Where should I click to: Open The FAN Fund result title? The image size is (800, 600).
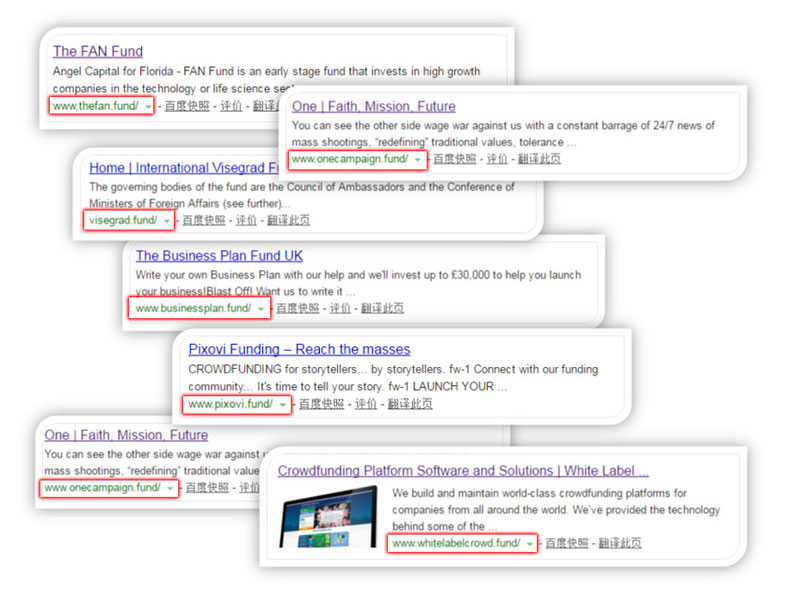98,52
